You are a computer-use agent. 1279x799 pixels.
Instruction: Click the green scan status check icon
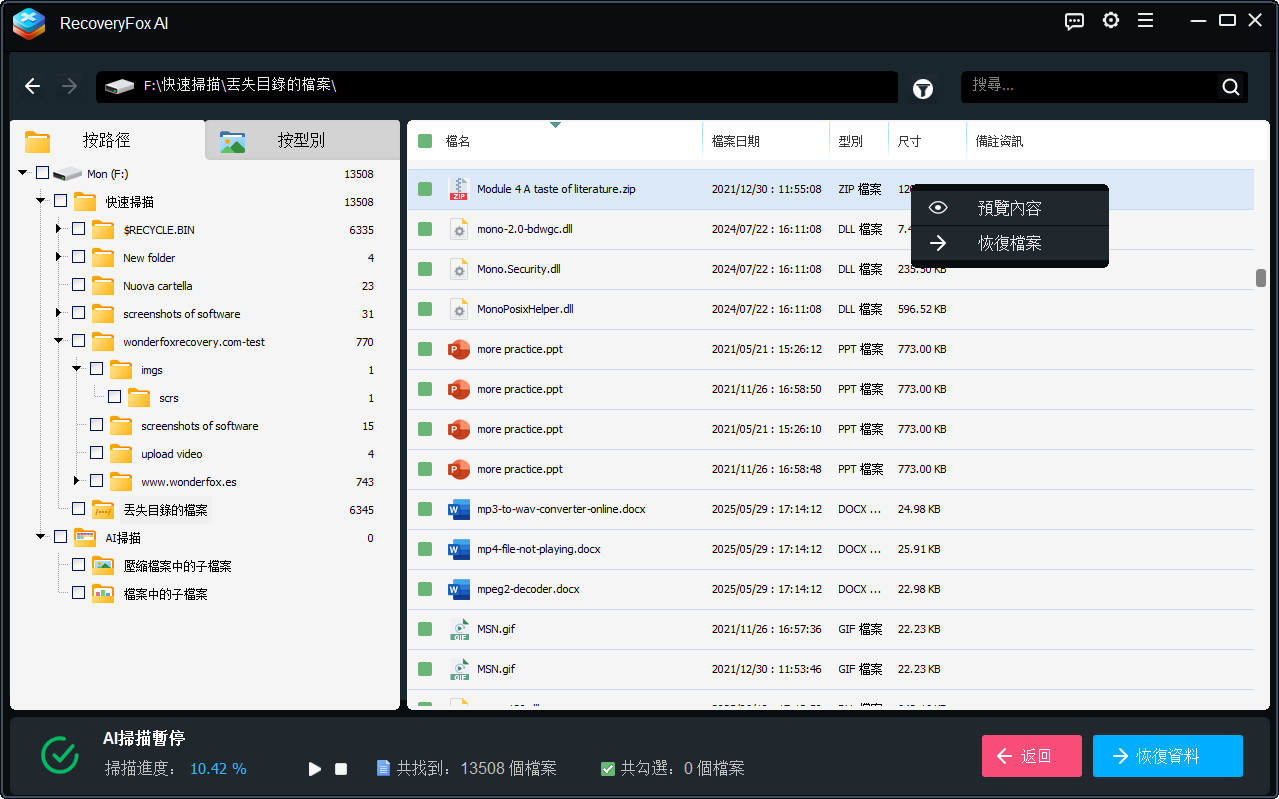[x=59, y=755]
